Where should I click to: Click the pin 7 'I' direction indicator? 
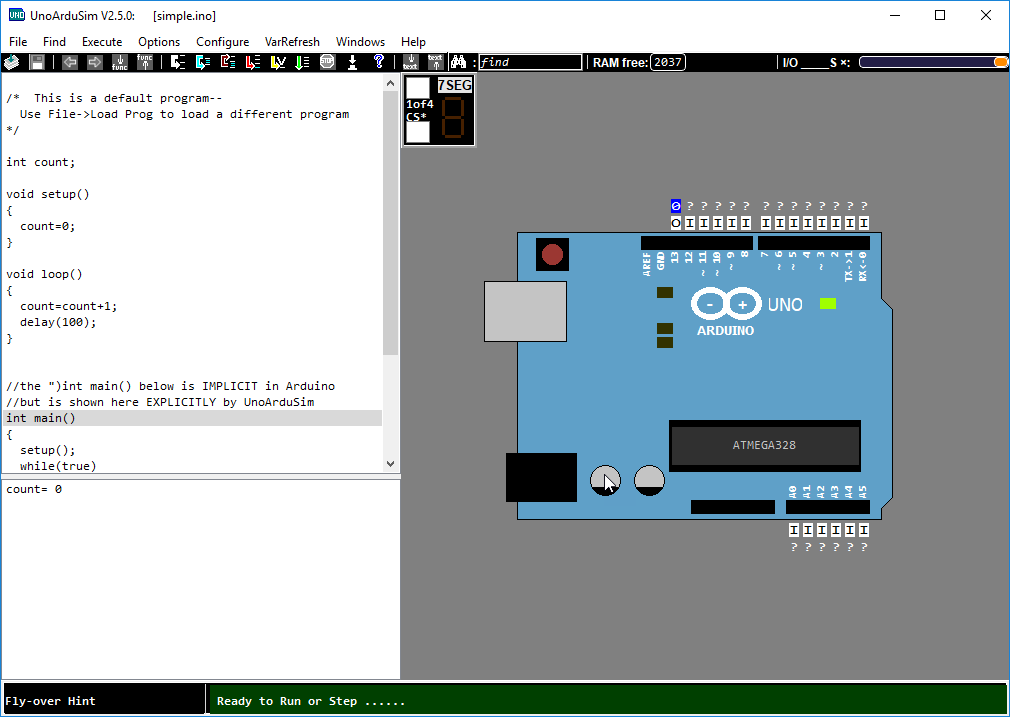tap(765, 223)
